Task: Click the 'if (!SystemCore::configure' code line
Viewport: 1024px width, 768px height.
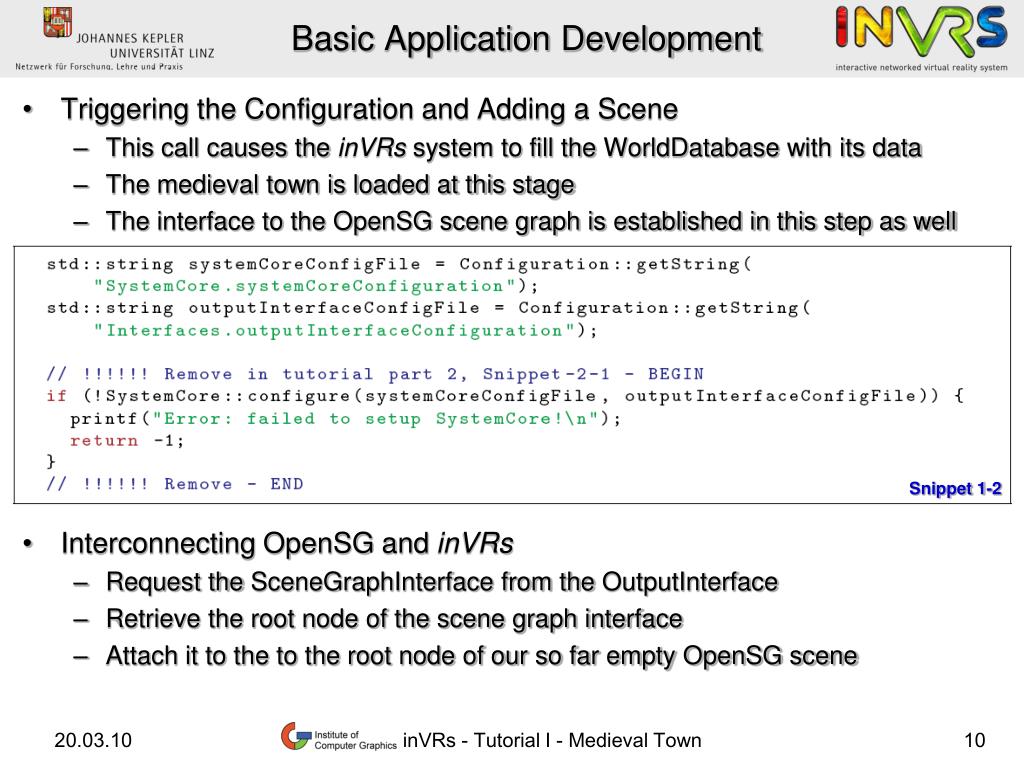Action: [x=505, y=396]
